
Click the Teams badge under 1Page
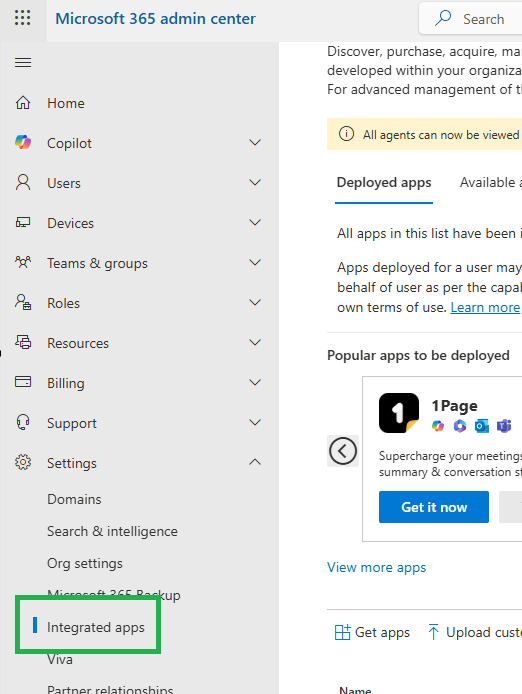tap(504, 426)
